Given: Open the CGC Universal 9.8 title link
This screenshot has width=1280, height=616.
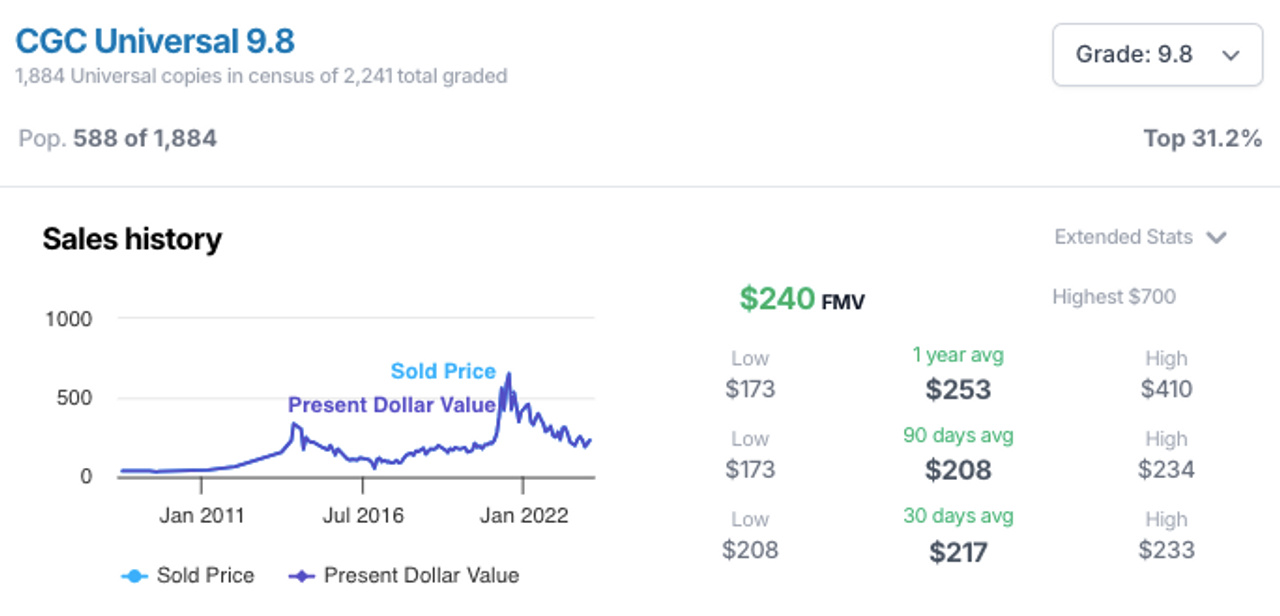Looking at the screenshot, I should tap(155, 42).
